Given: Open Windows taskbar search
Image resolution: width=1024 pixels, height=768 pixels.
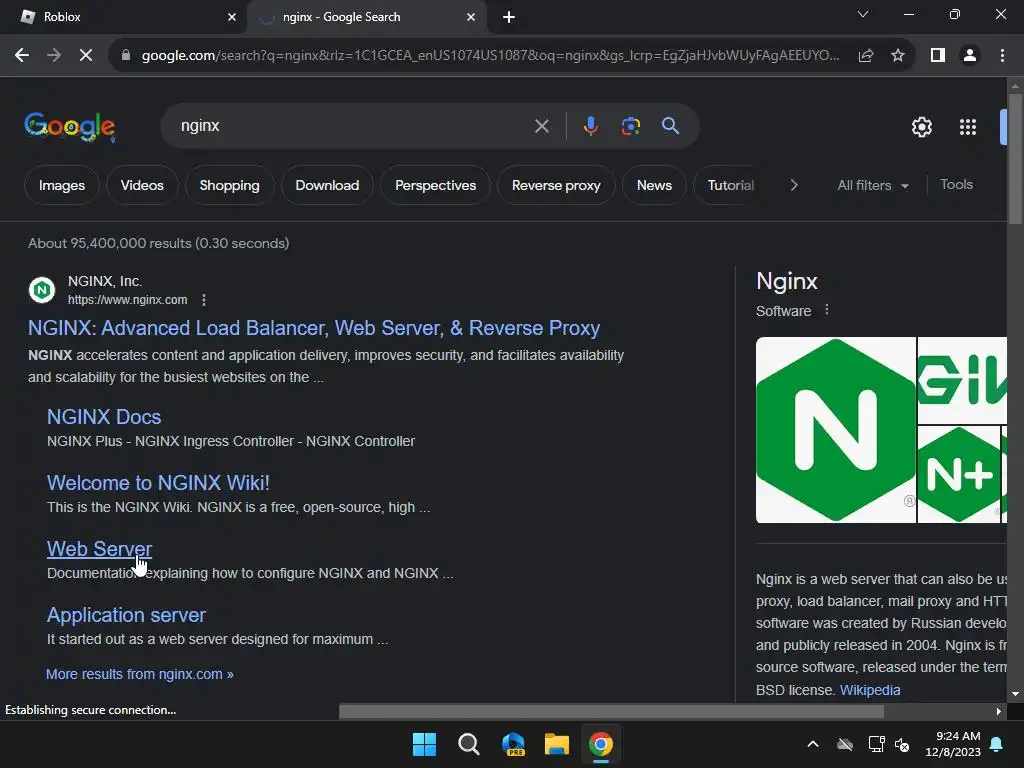Looking at the screenshot, I should (x=468, y=744).
